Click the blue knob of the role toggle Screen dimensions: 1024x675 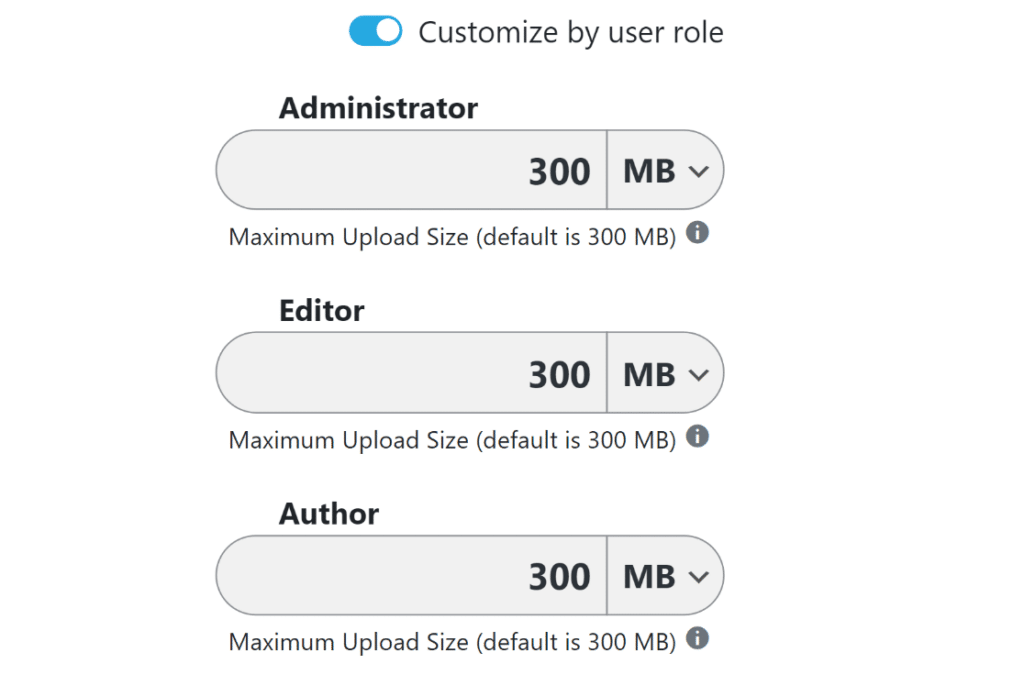point(386,31)
